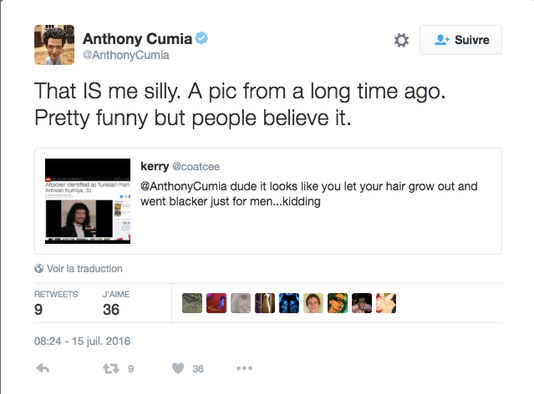Like the tweet with the heart icon
The image size is (534, 394).
click(x=178, y=368)
